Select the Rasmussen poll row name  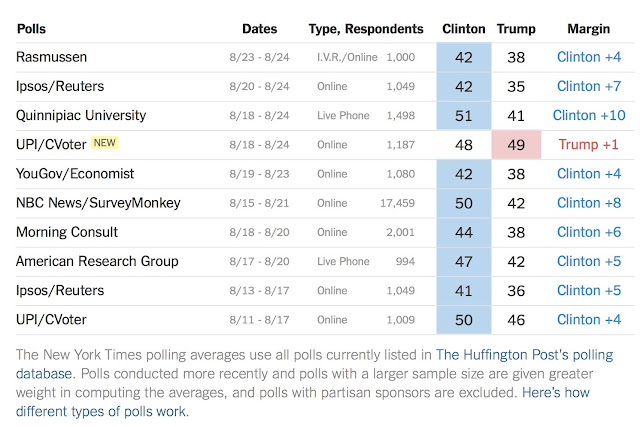click(x=53, y=58)
